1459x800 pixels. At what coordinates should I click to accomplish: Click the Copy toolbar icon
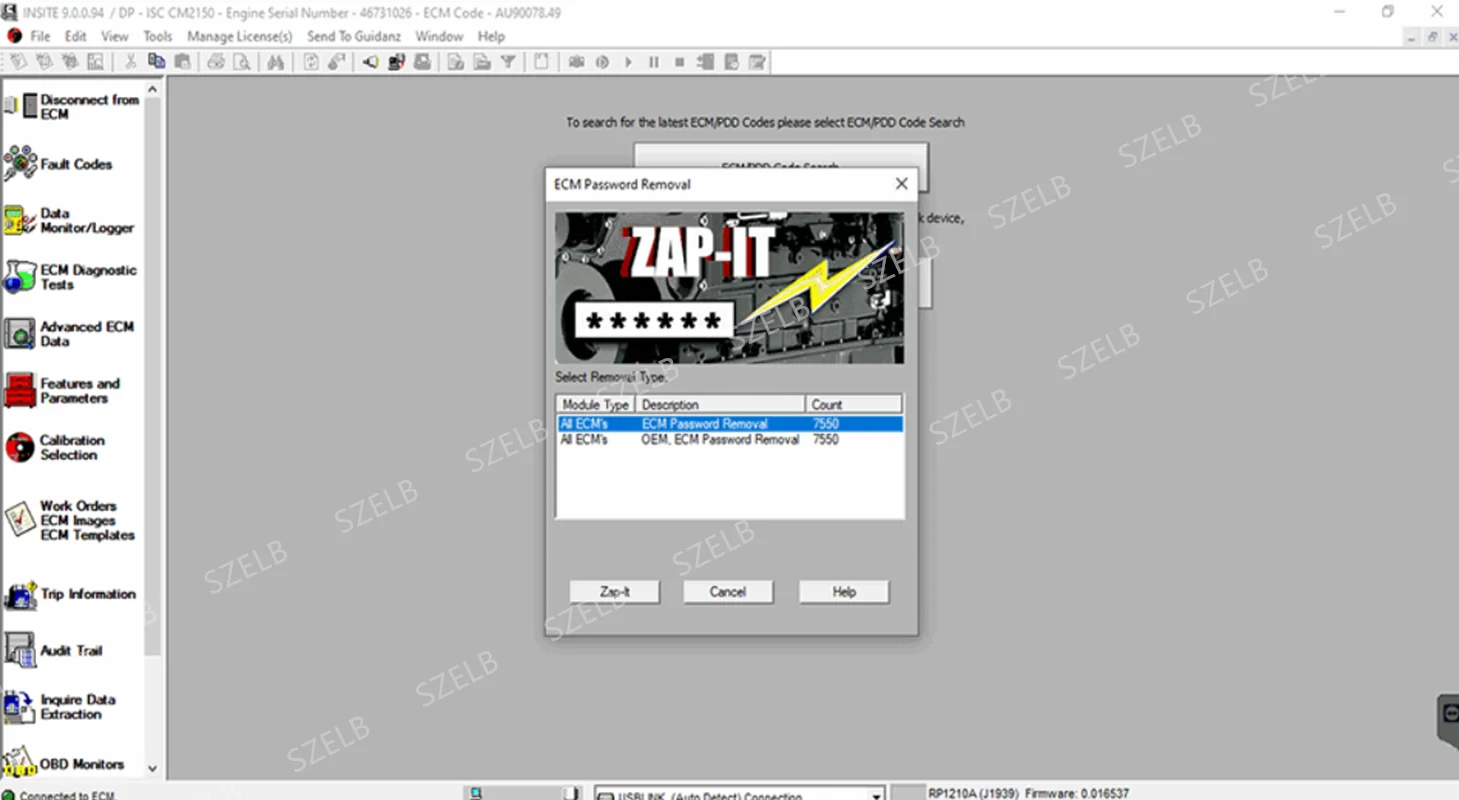(x=157, y=62)
